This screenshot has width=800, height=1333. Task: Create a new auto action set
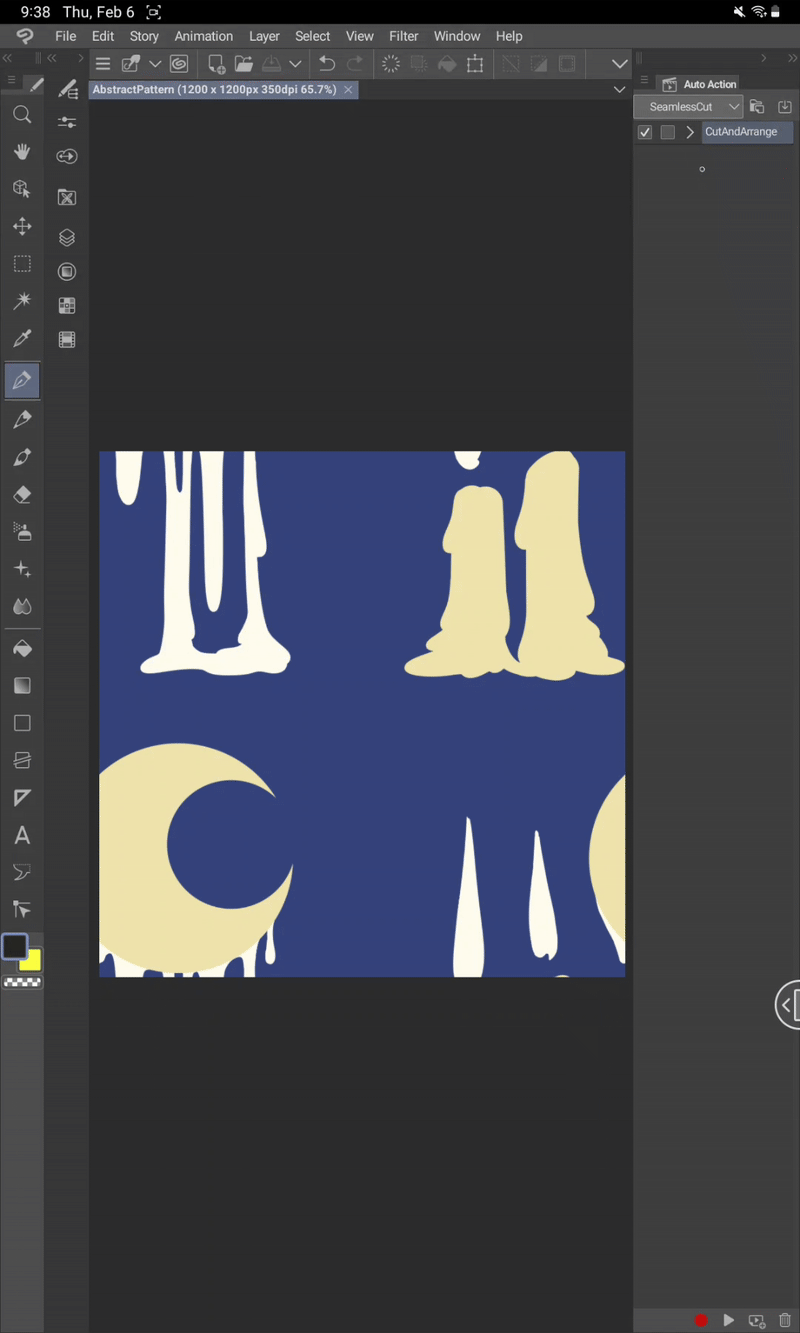(x=757, y=107)
